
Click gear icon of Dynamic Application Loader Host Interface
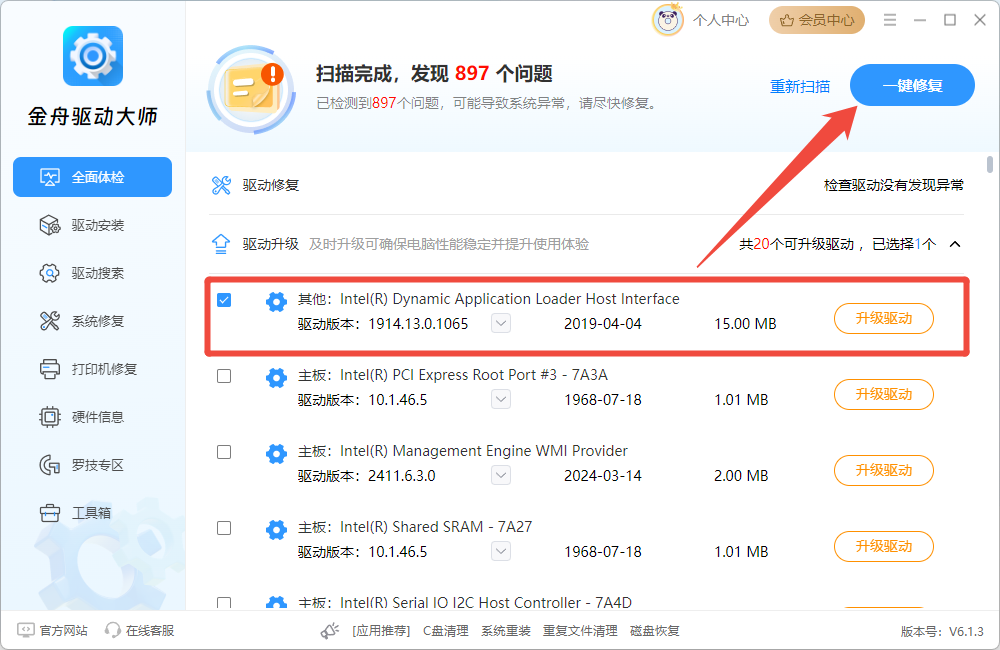coord(276,301)
